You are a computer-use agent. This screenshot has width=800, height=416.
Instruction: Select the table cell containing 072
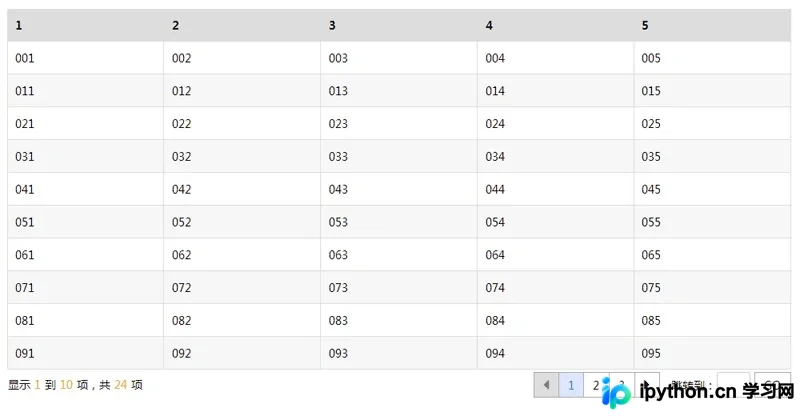tap(242, 287)
